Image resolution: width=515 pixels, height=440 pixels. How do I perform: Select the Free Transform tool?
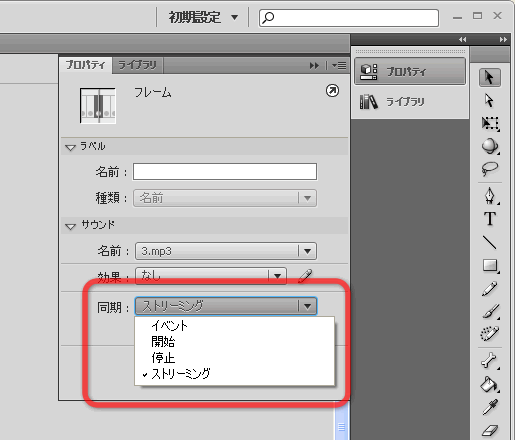[x=490, y=123]
